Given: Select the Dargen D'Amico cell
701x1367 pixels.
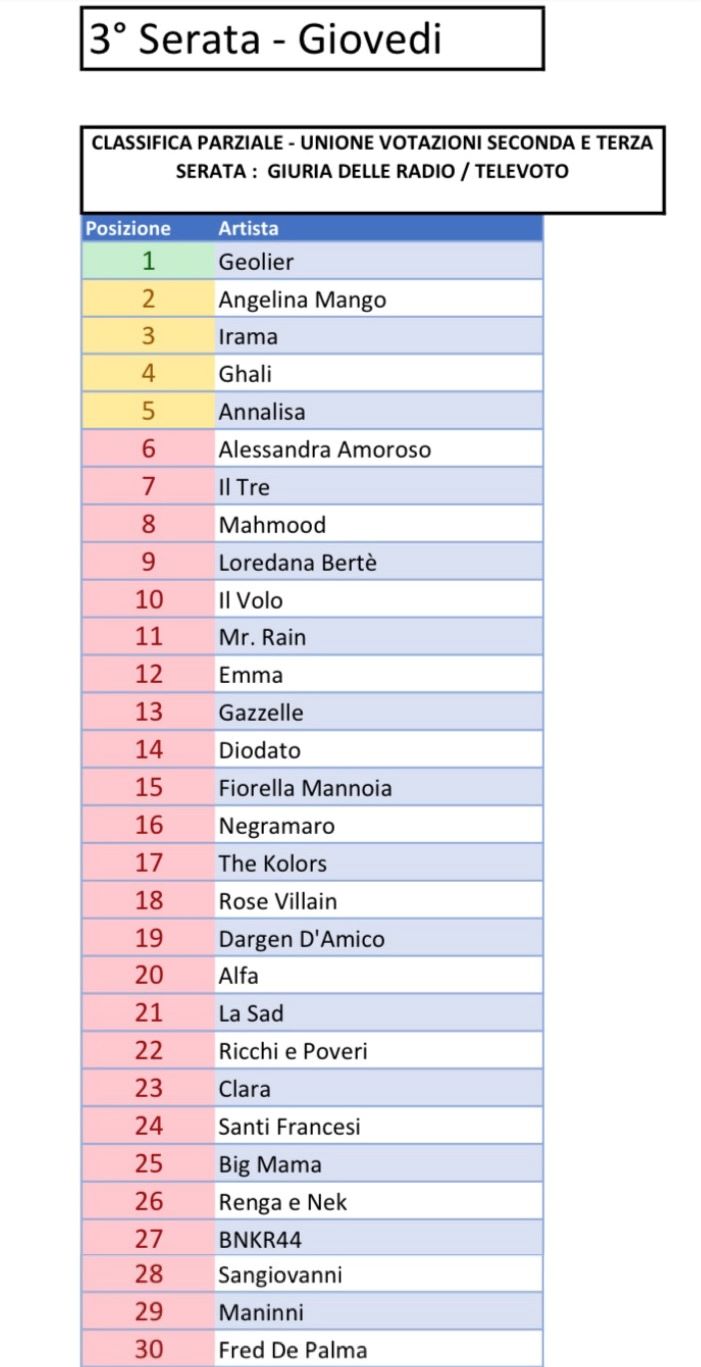Looking at the screenshot, I should [x=378, y=939].
